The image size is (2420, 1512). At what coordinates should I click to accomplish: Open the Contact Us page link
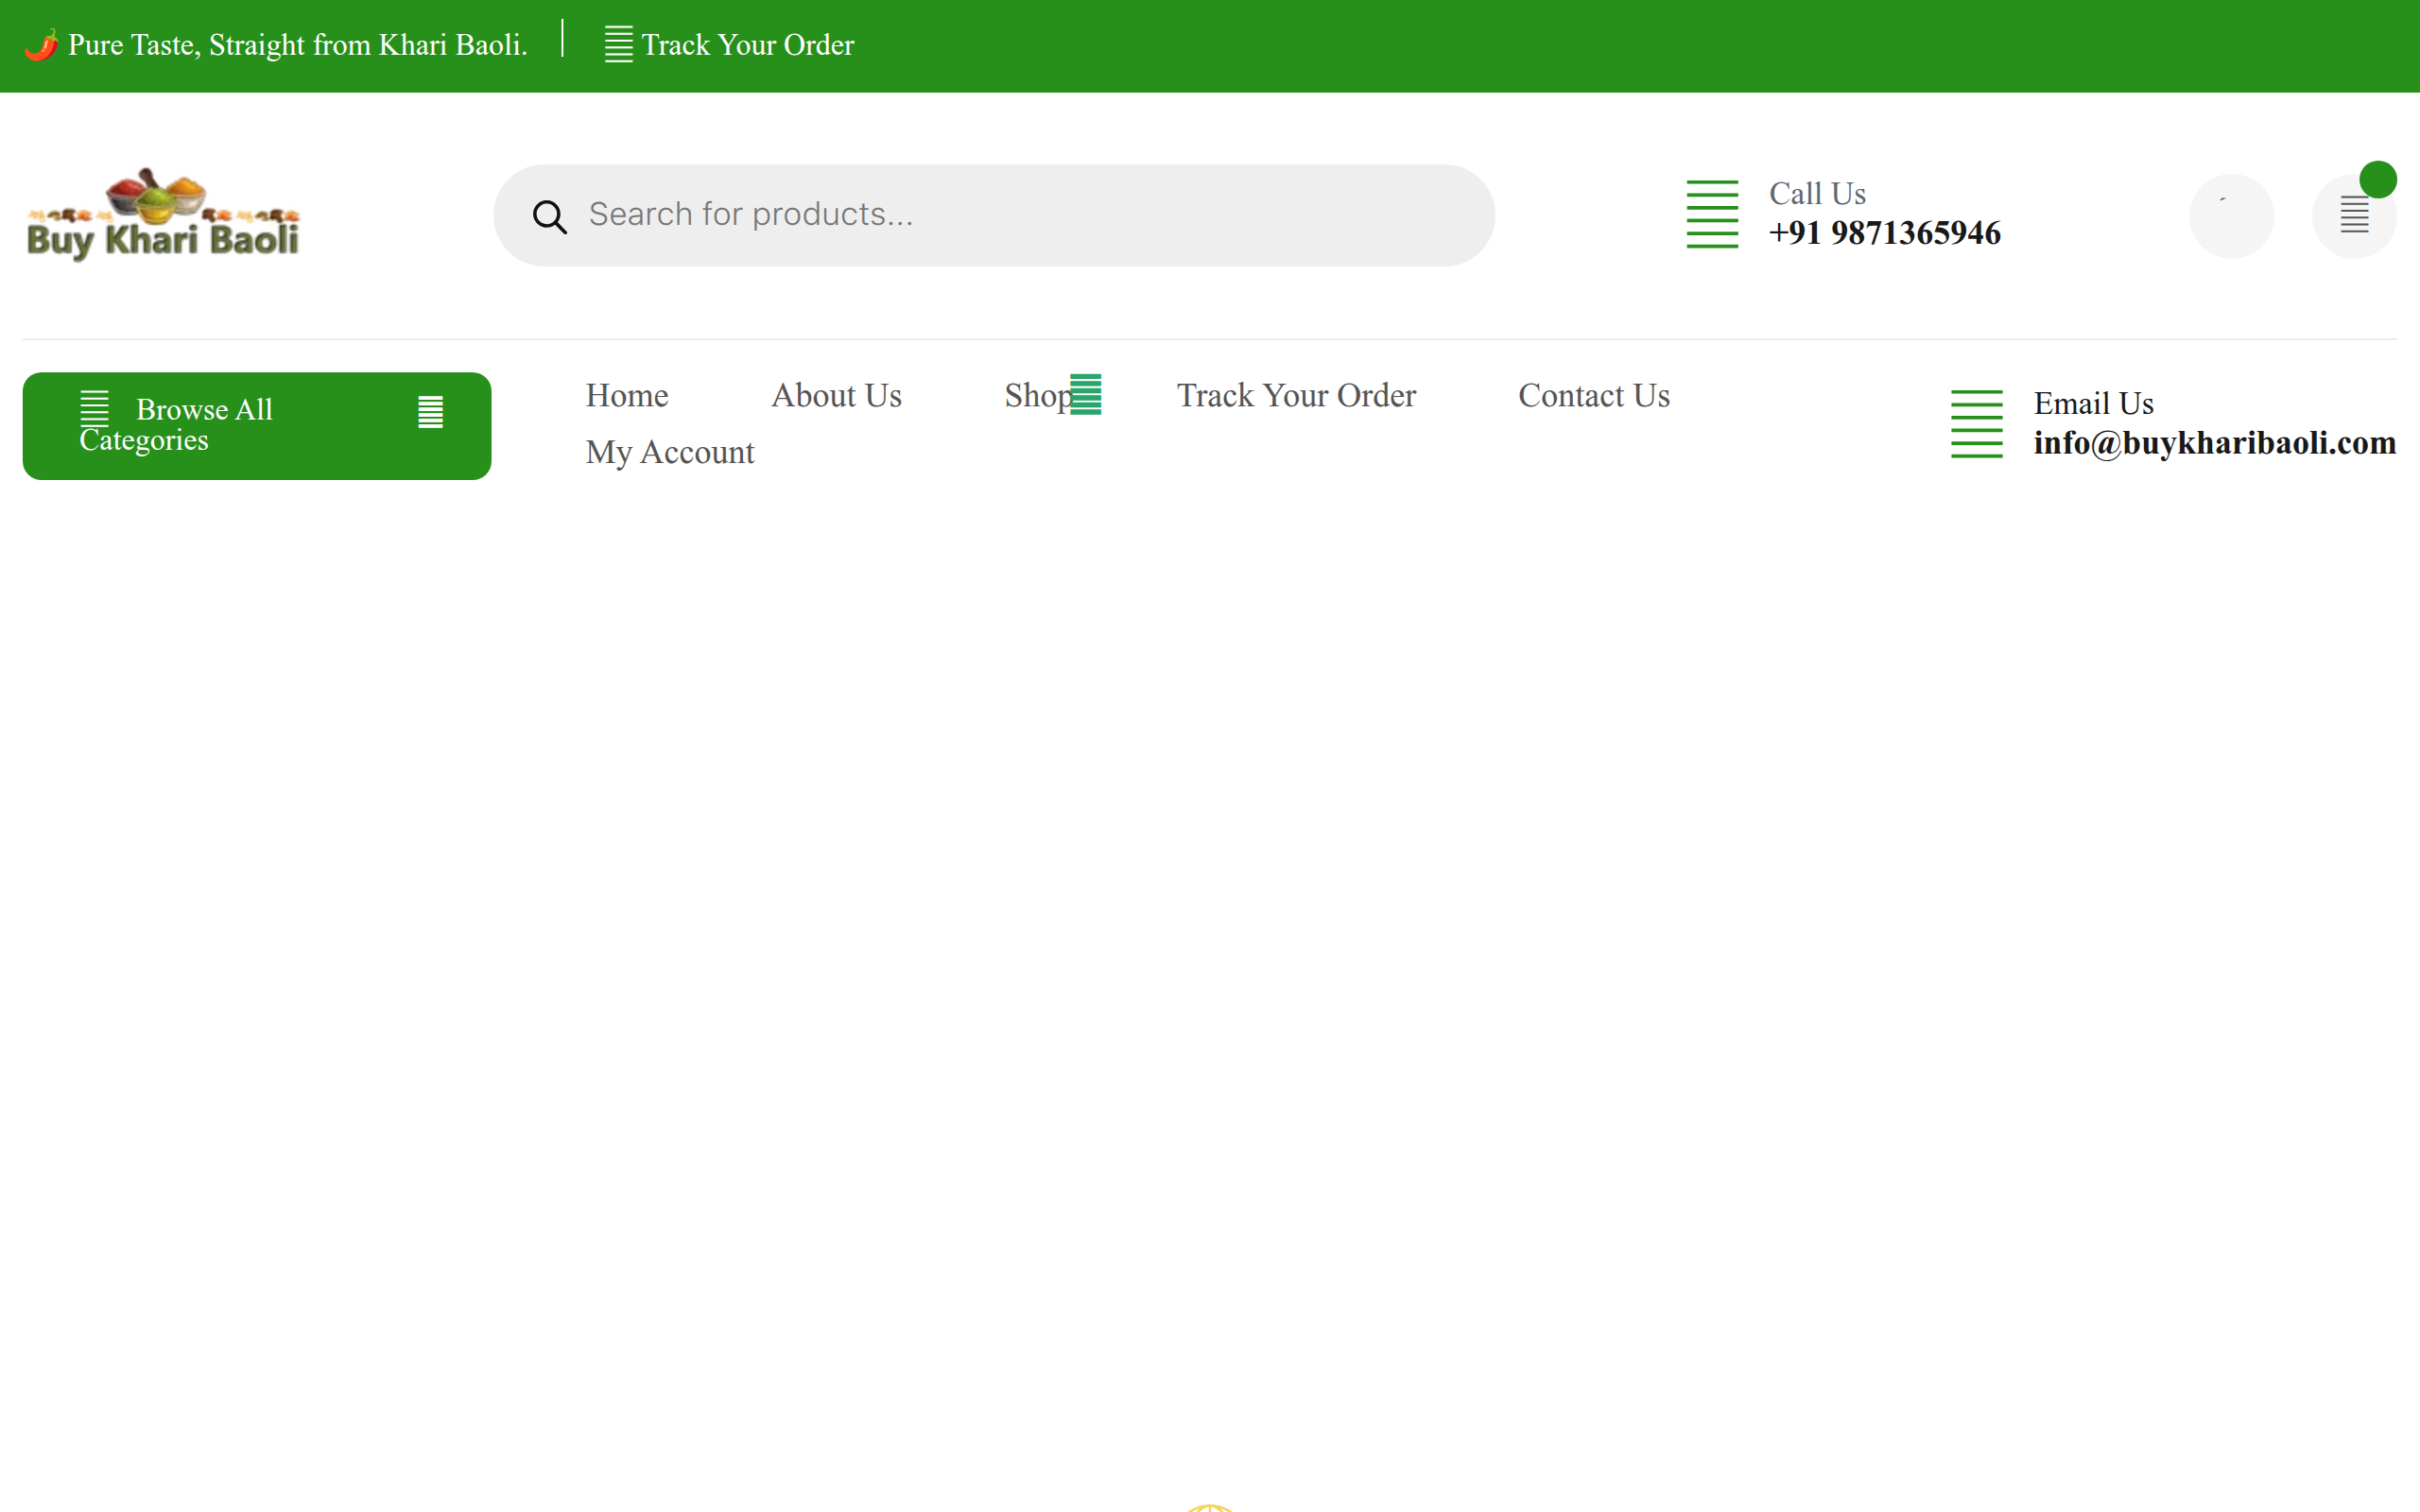click(x=1593, y=395)
